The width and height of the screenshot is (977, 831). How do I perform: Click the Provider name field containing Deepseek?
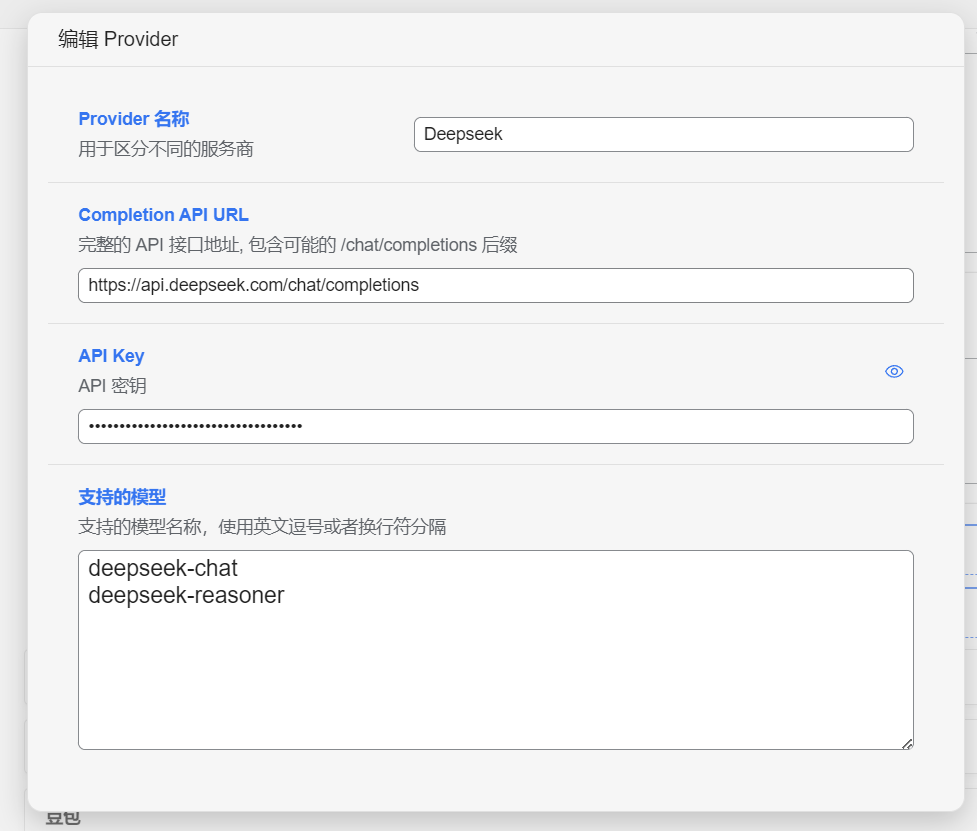tap(663, 135)
